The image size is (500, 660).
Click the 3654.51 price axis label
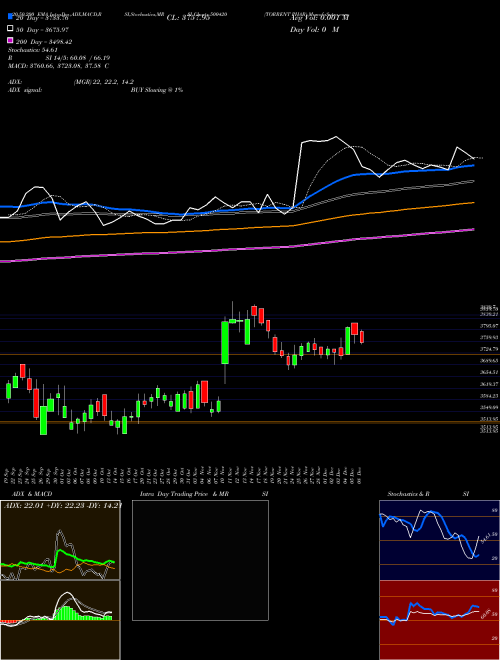coord(489,372)
